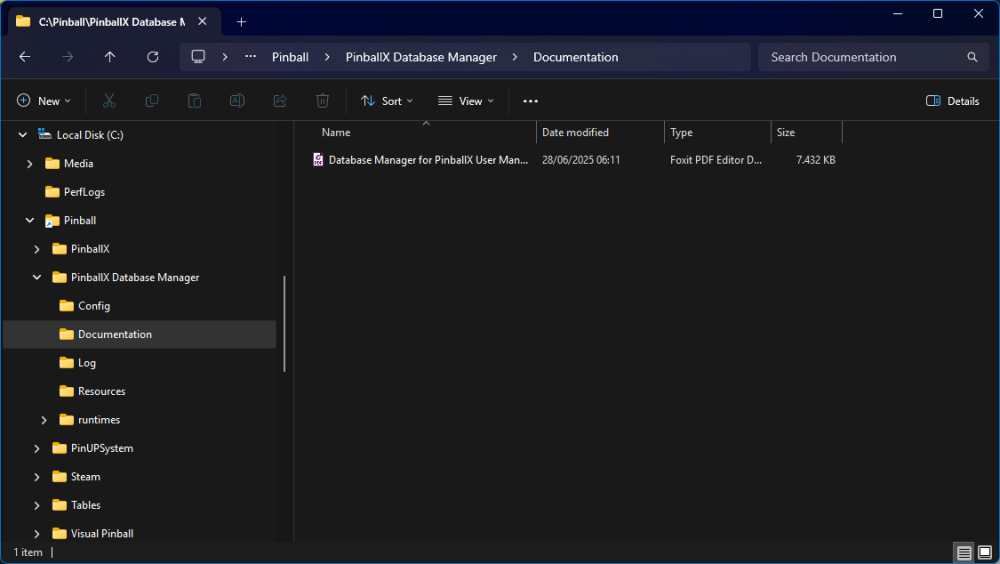Click the 7.432 KB size cell
This screenshot has width=1000, height=564.
(816, 160)
